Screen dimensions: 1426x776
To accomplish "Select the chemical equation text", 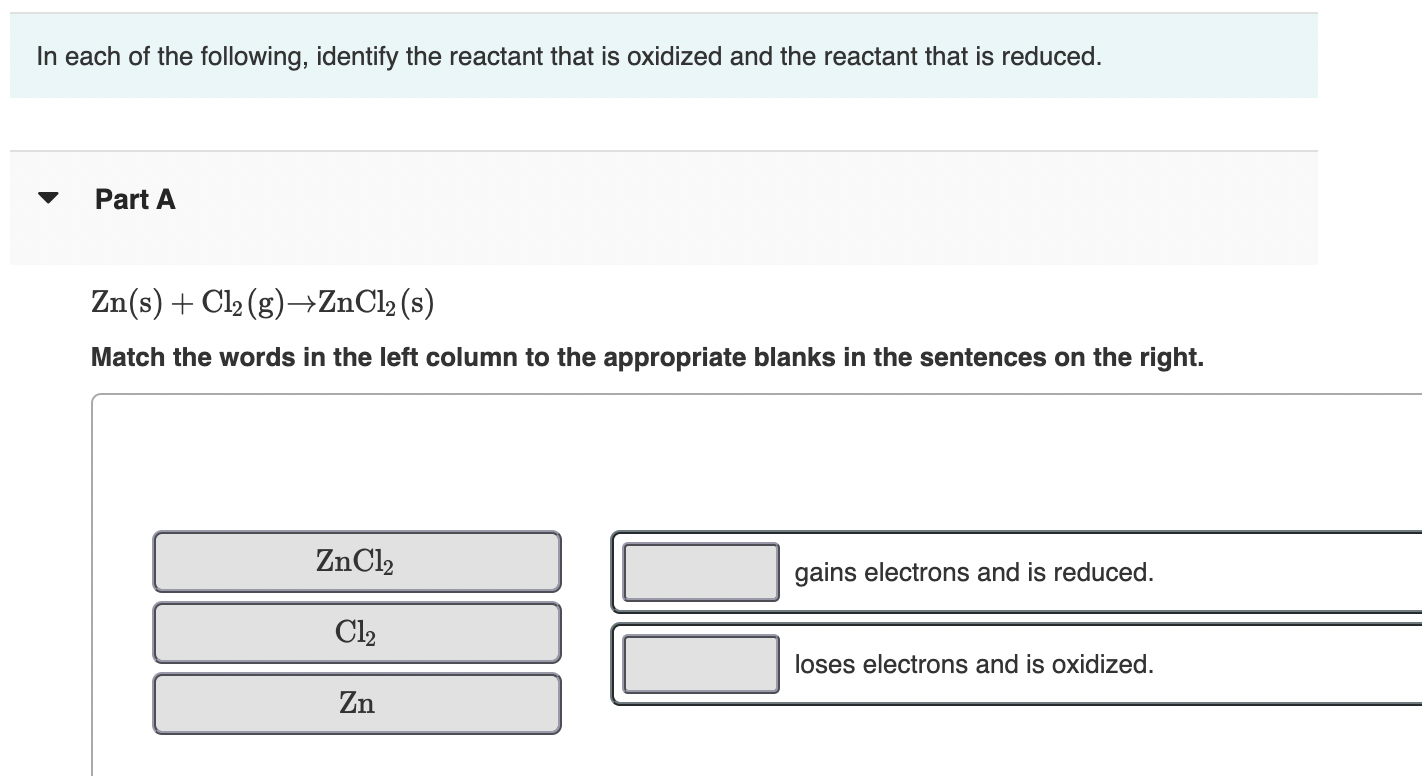I will 262,303.
